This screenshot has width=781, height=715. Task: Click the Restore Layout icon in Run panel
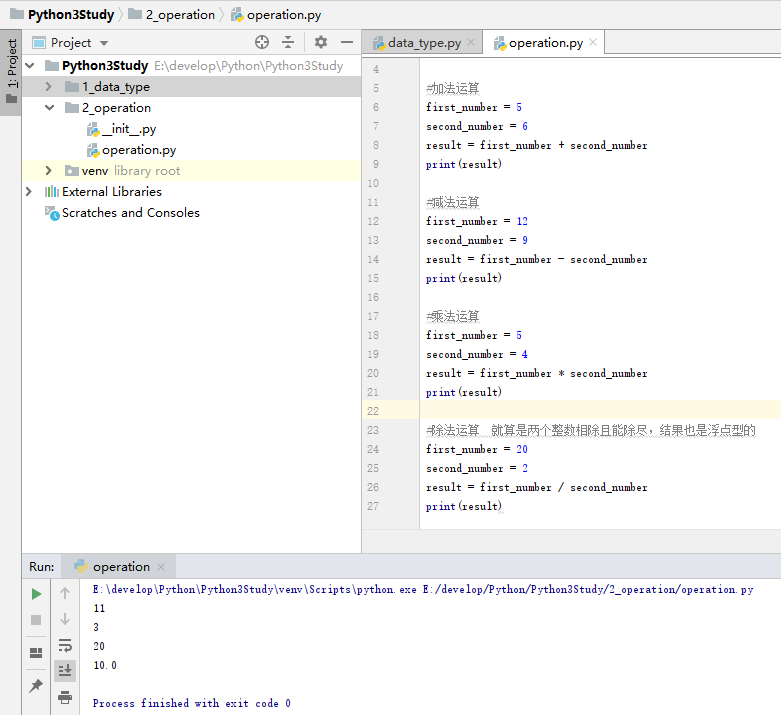(x=36, y=653)
